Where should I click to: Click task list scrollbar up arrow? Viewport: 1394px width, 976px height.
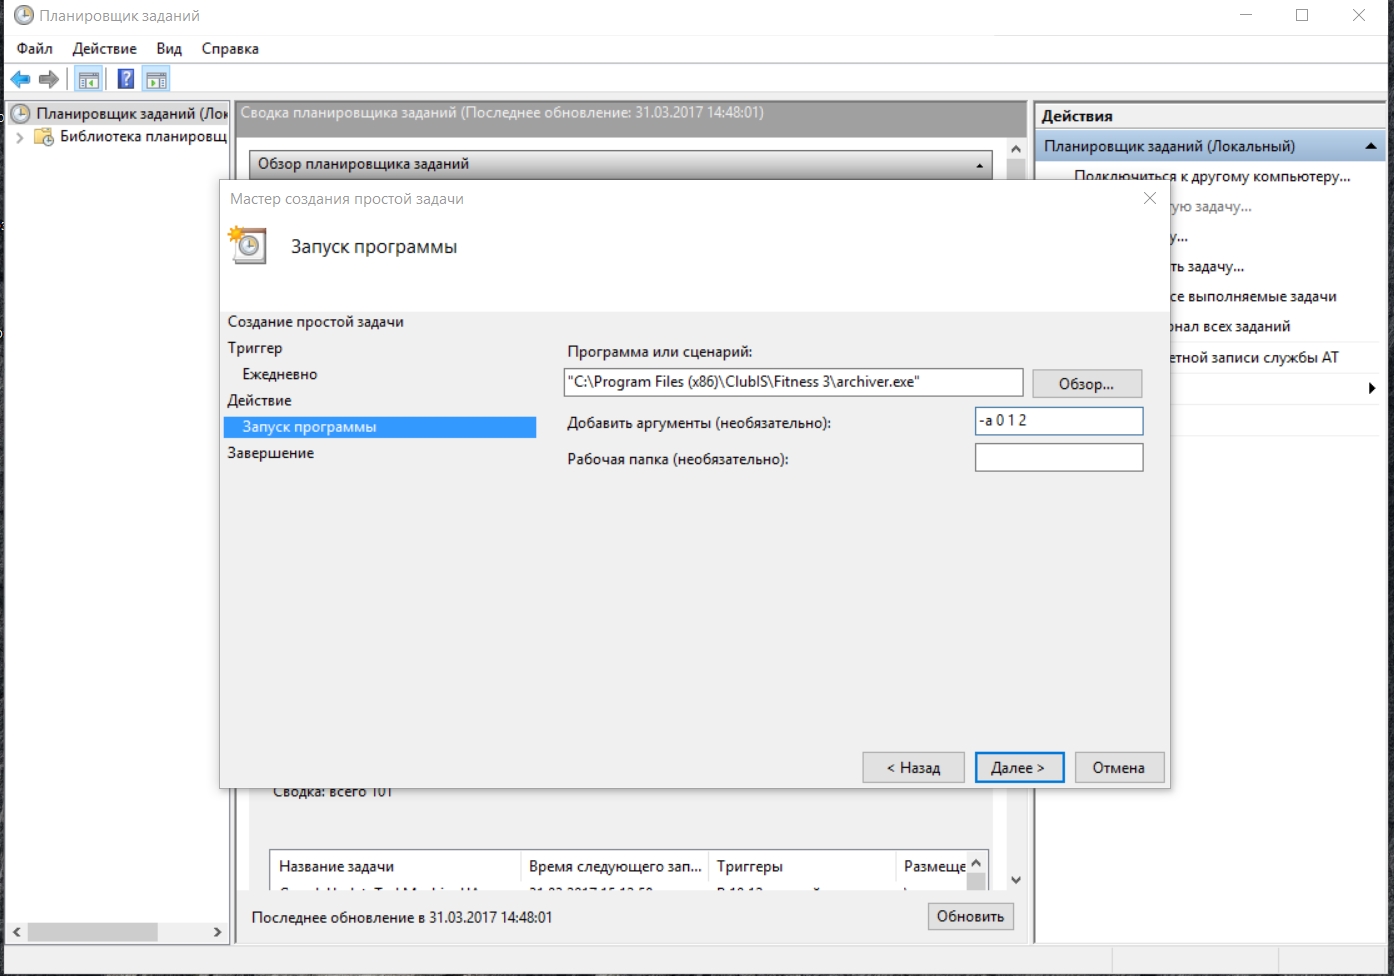coord(977,862)
